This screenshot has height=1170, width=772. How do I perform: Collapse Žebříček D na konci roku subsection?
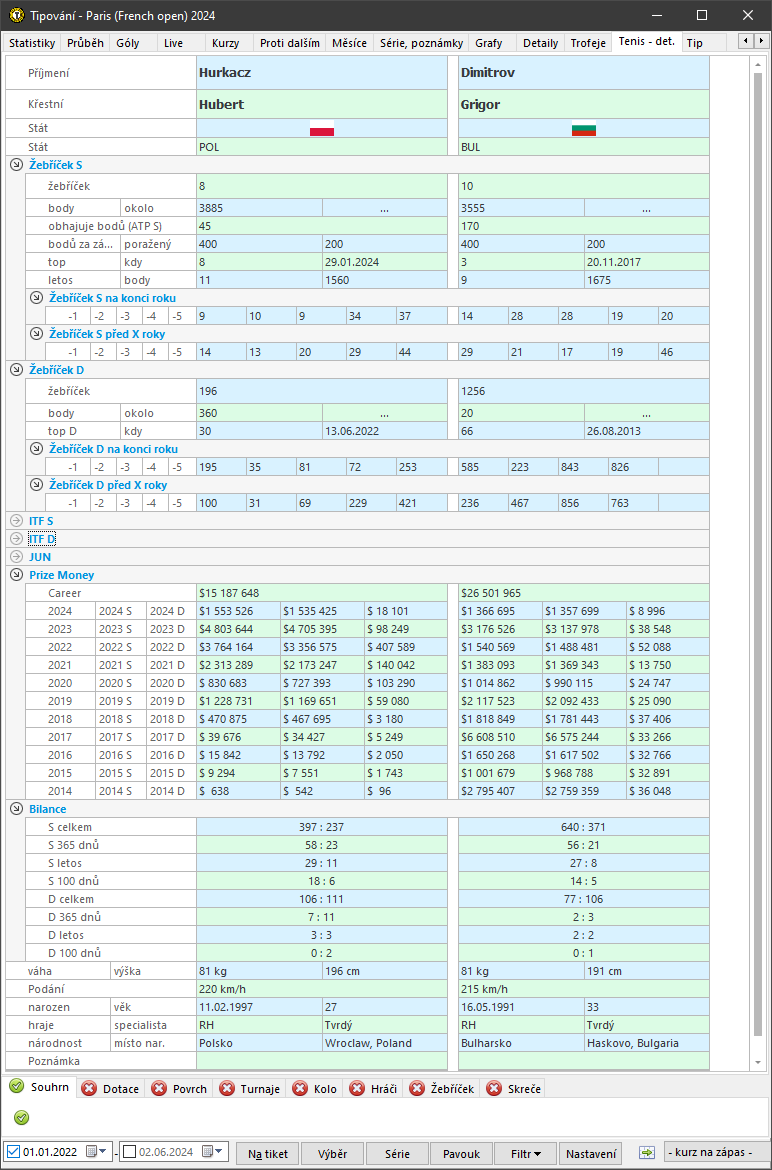(x=37, y=449)
